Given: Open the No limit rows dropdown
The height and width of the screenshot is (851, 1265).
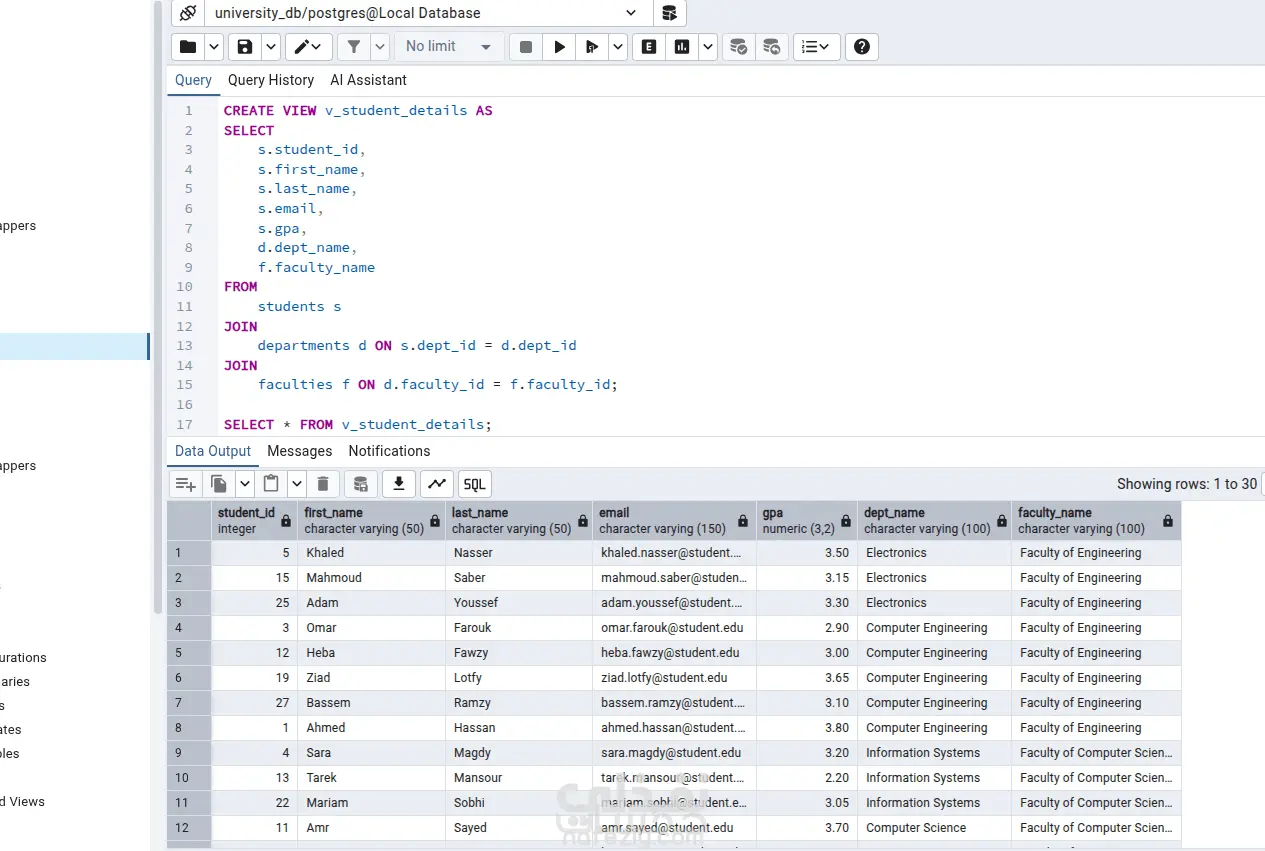Looking at the screenshot, I should 449,47.
